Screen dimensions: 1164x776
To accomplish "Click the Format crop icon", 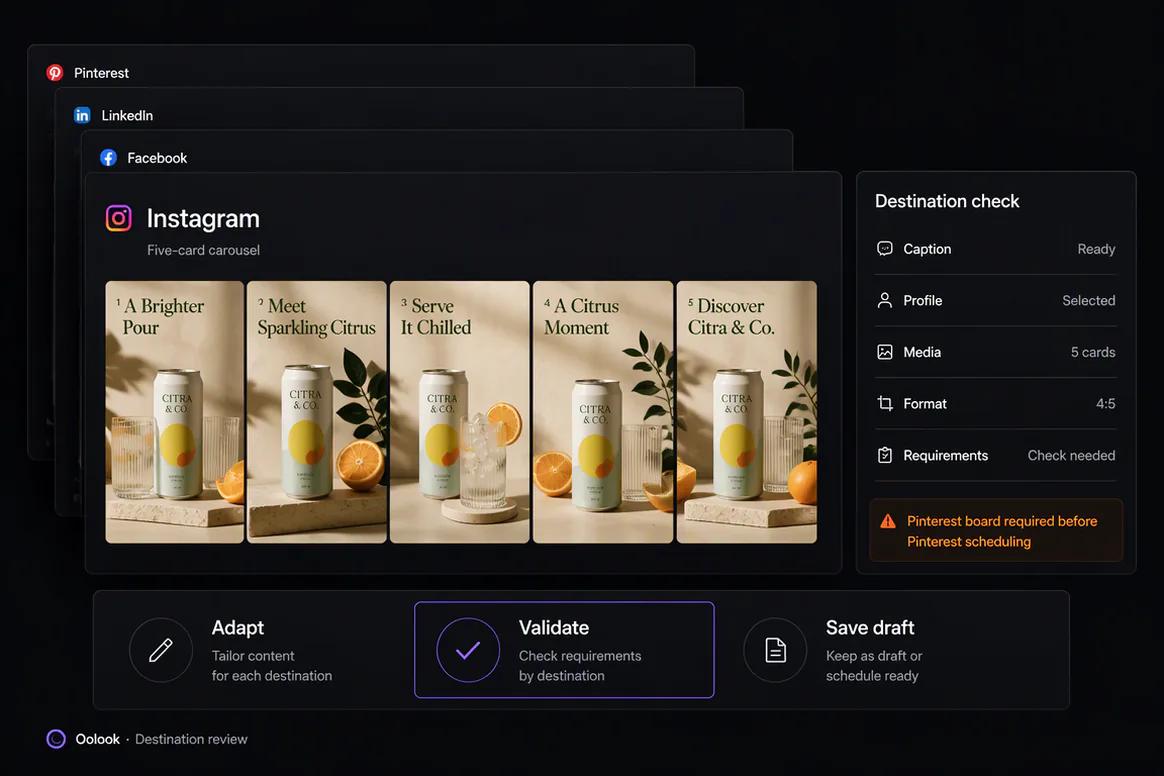I will coord(885,403).
